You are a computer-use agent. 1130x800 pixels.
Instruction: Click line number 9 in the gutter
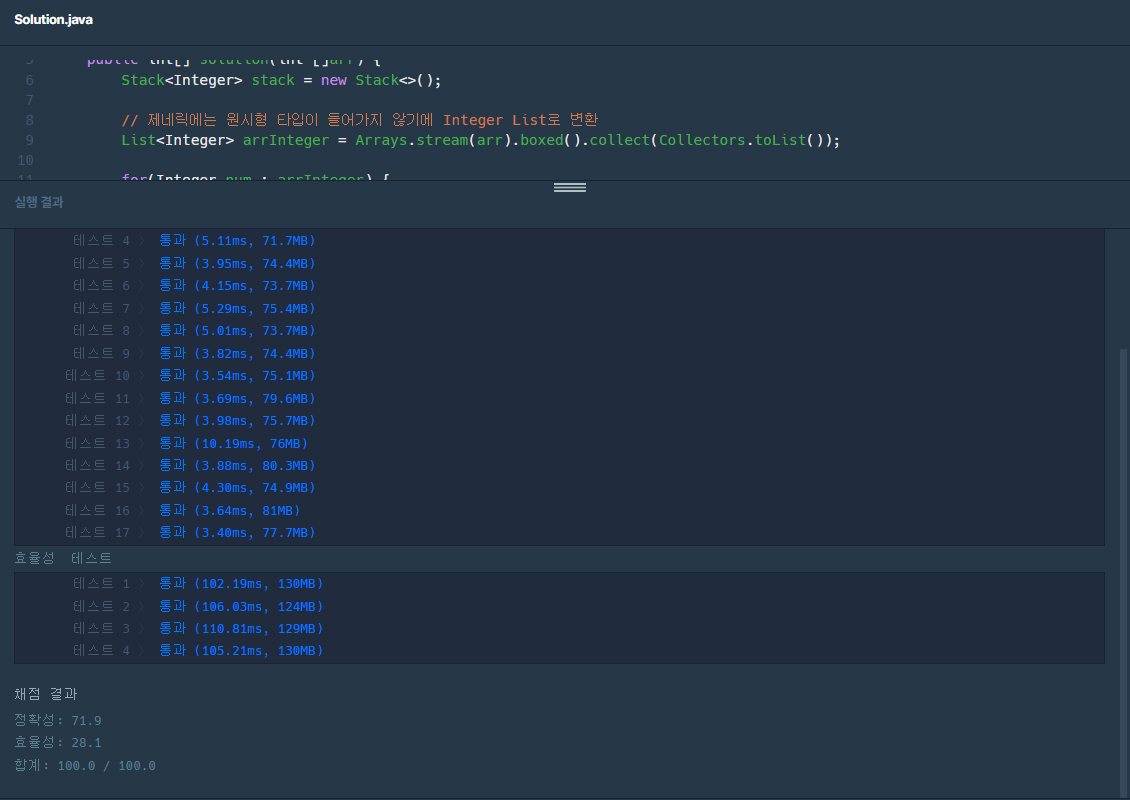(x=30, y=140)
